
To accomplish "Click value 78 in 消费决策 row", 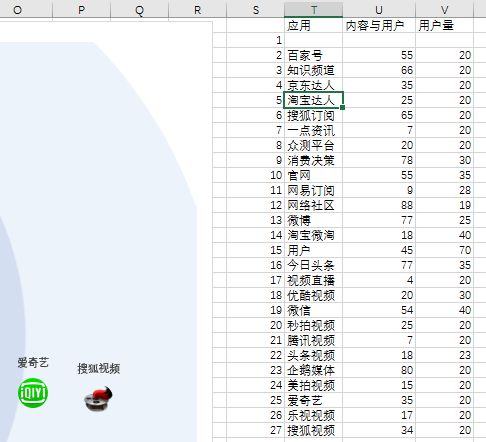I will click(407, 160).
